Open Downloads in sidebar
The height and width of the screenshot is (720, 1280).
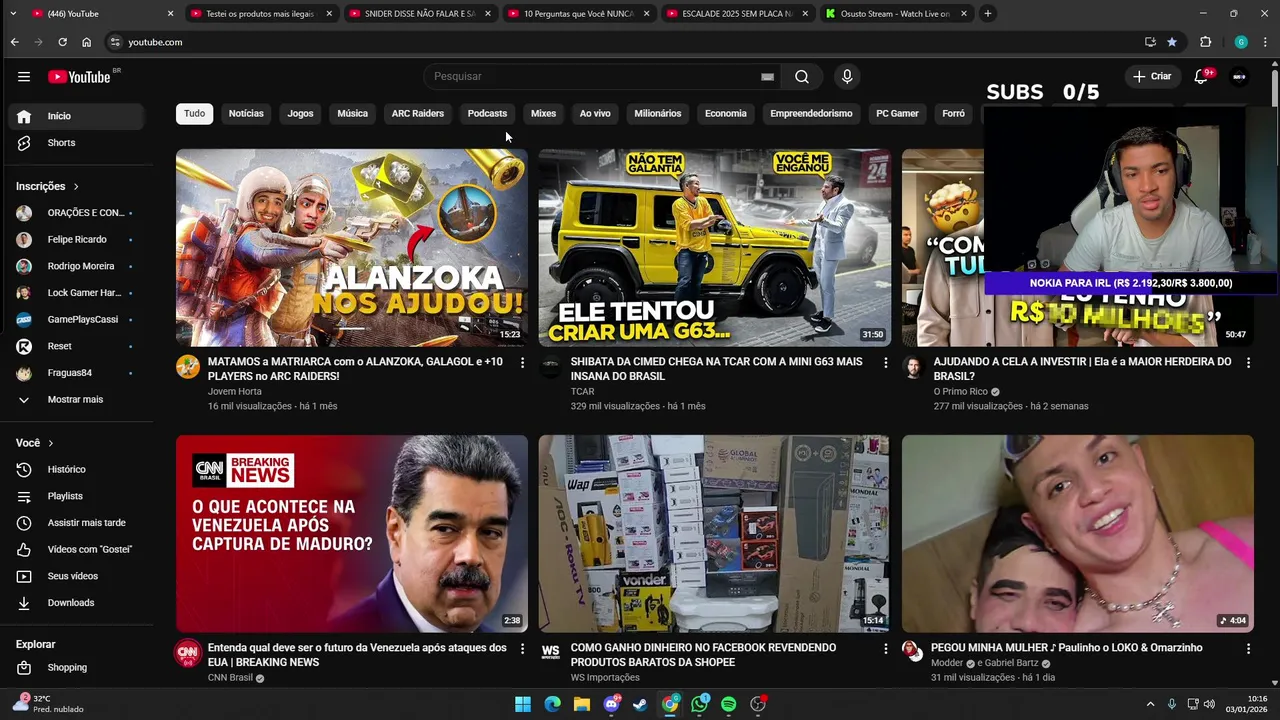click(x=78, y=603)
